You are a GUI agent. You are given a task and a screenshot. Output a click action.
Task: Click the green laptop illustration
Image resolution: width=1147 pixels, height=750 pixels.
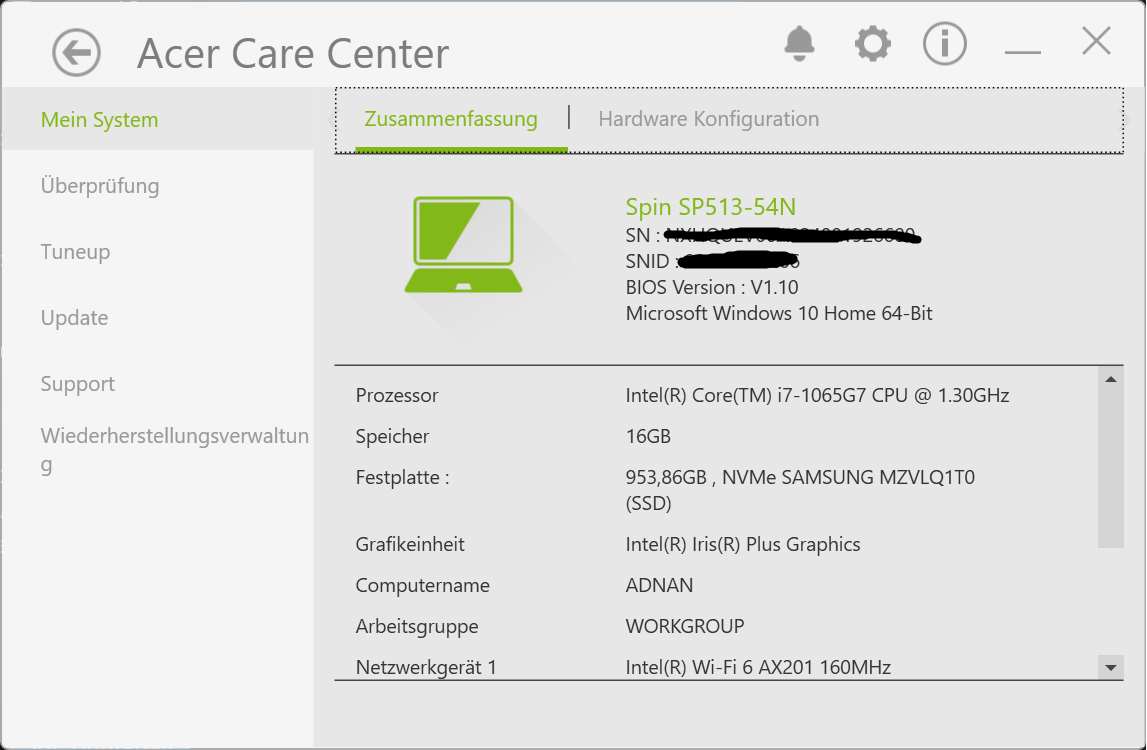pos(463,244)
